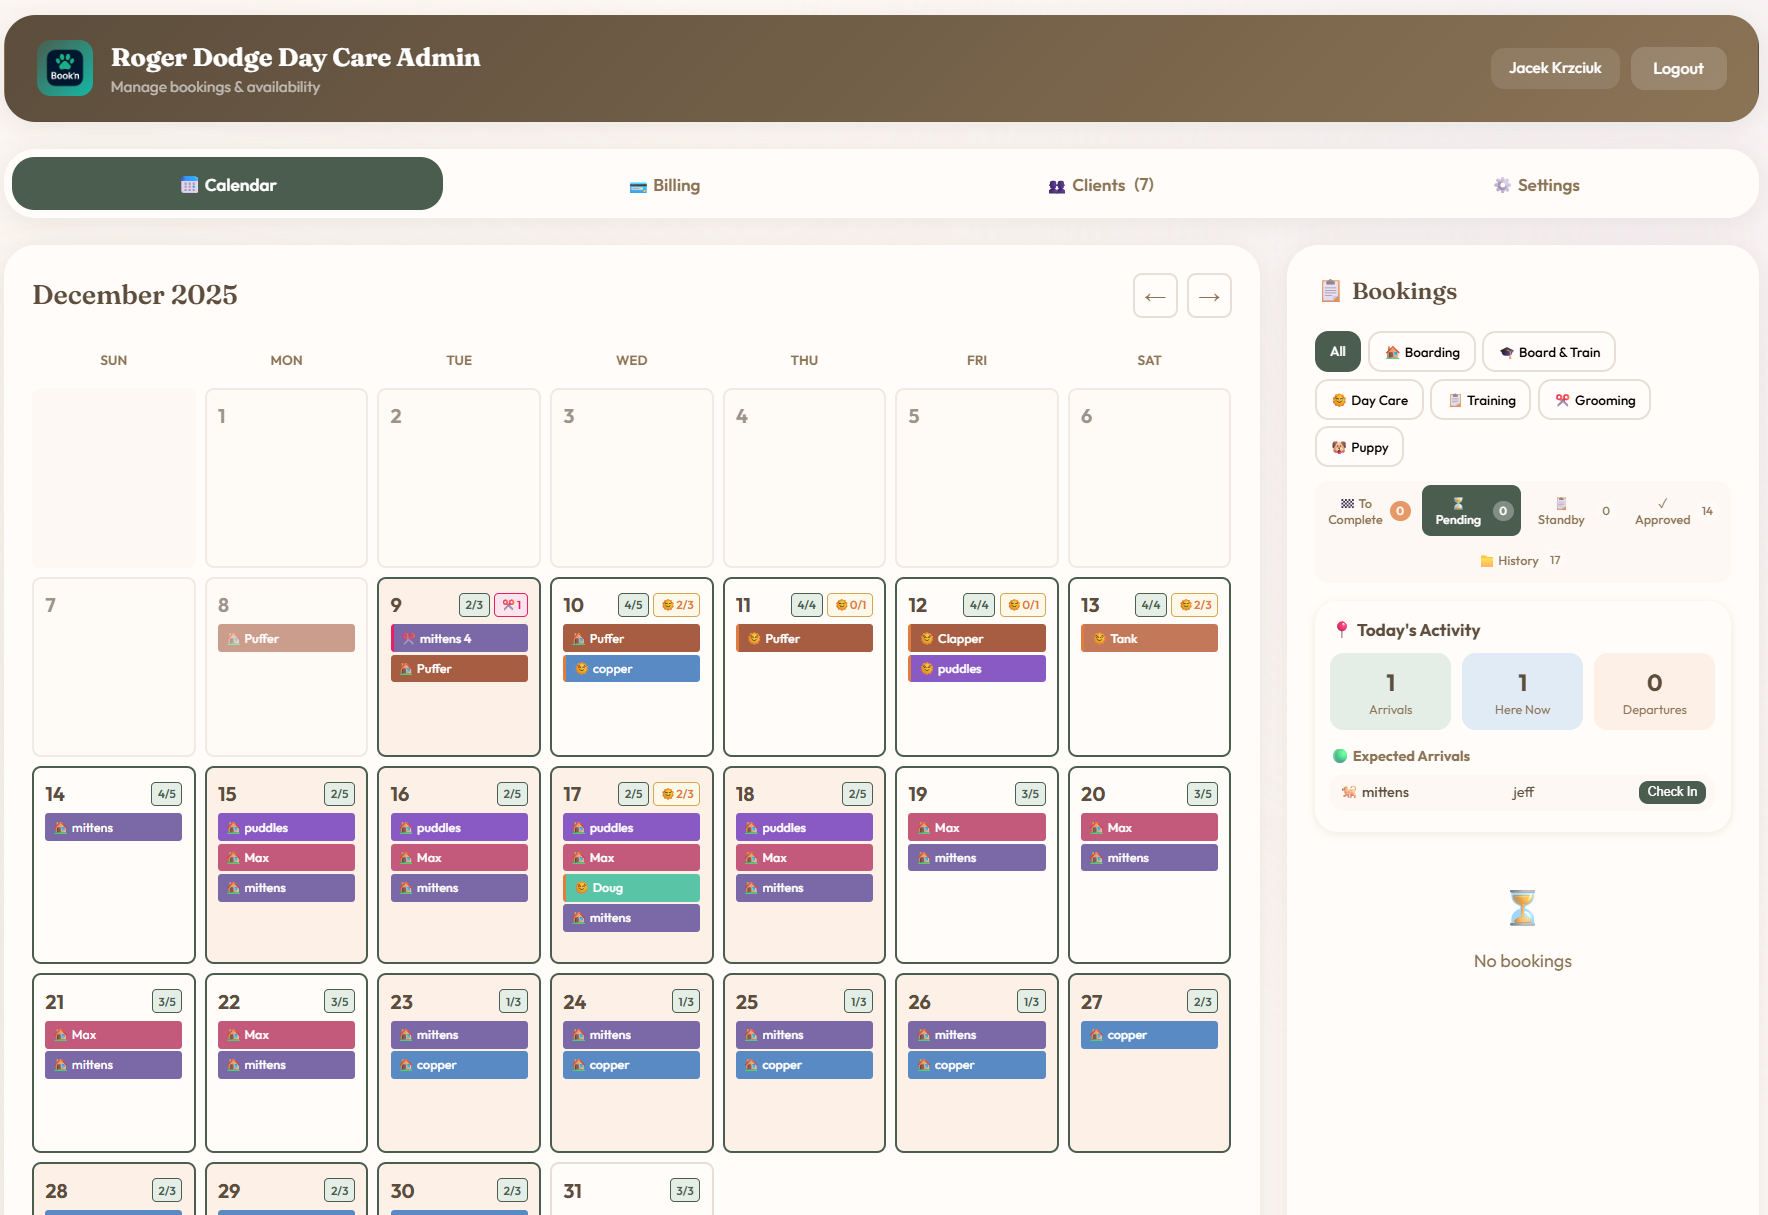Click the Bookn paw print logo
The width and height of the screenshot is (1768, 1215).
64,68
